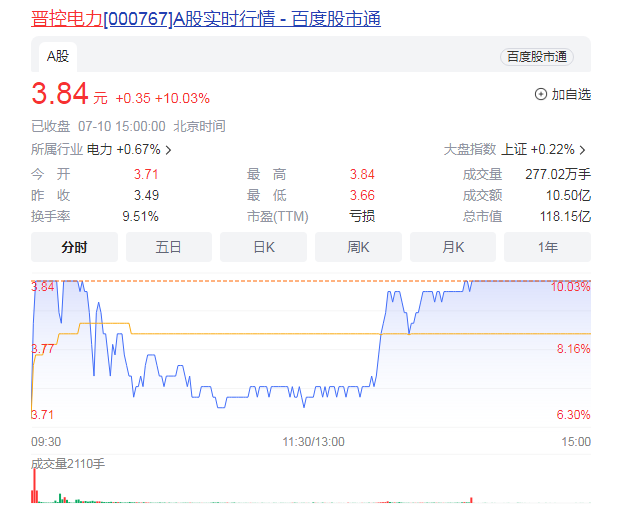Image resolution: width=619 pixels, height=516 pixels.
Task: Click the 09:30 time axis label
Action: pos(46,441)
